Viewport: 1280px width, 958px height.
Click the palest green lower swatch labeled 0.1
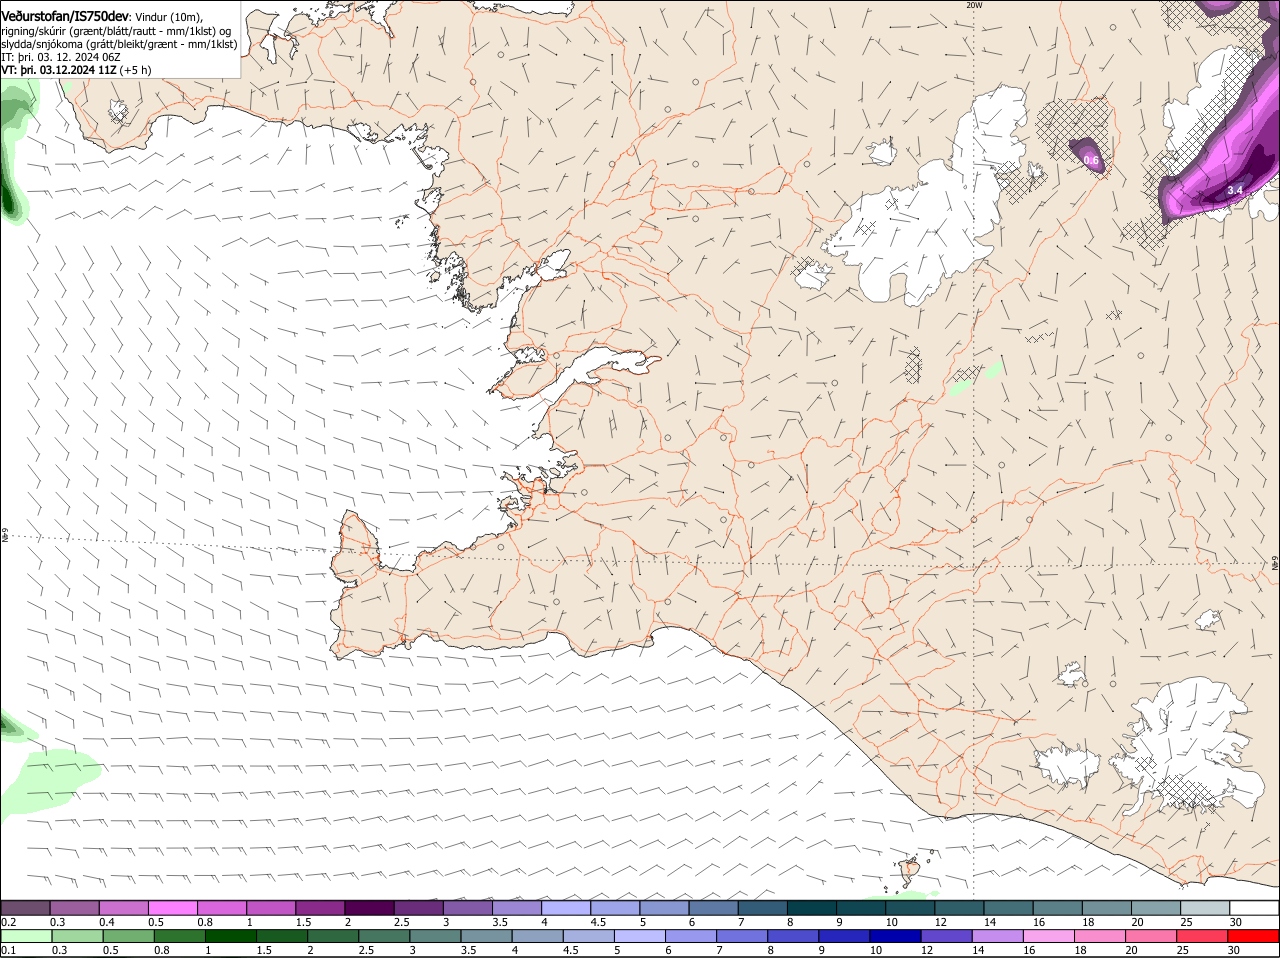(x=26, y=936)
